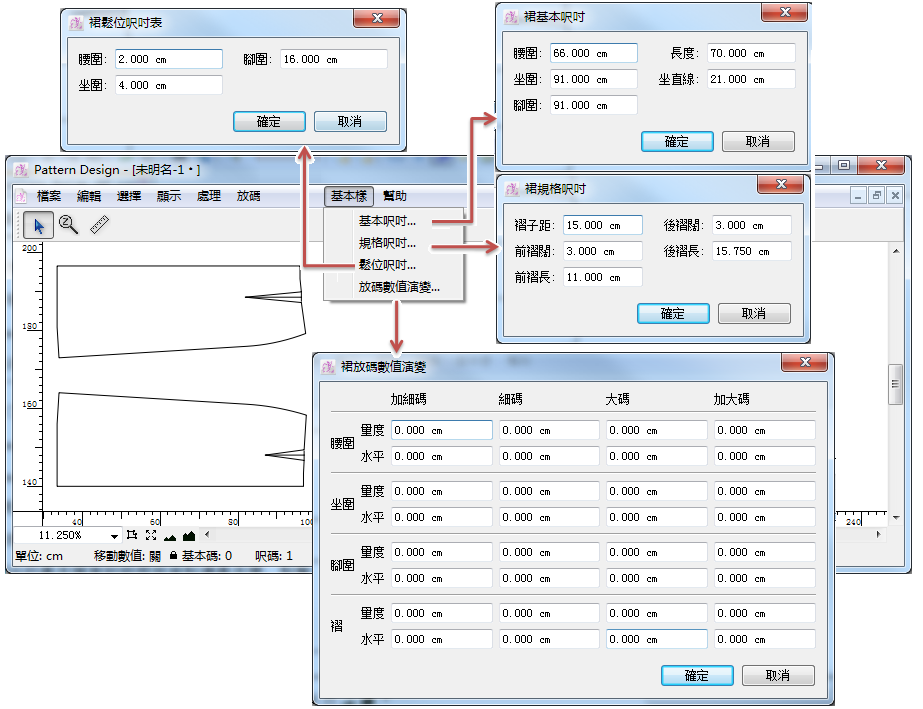Open the 基本樣 menu

pos(349,196)
